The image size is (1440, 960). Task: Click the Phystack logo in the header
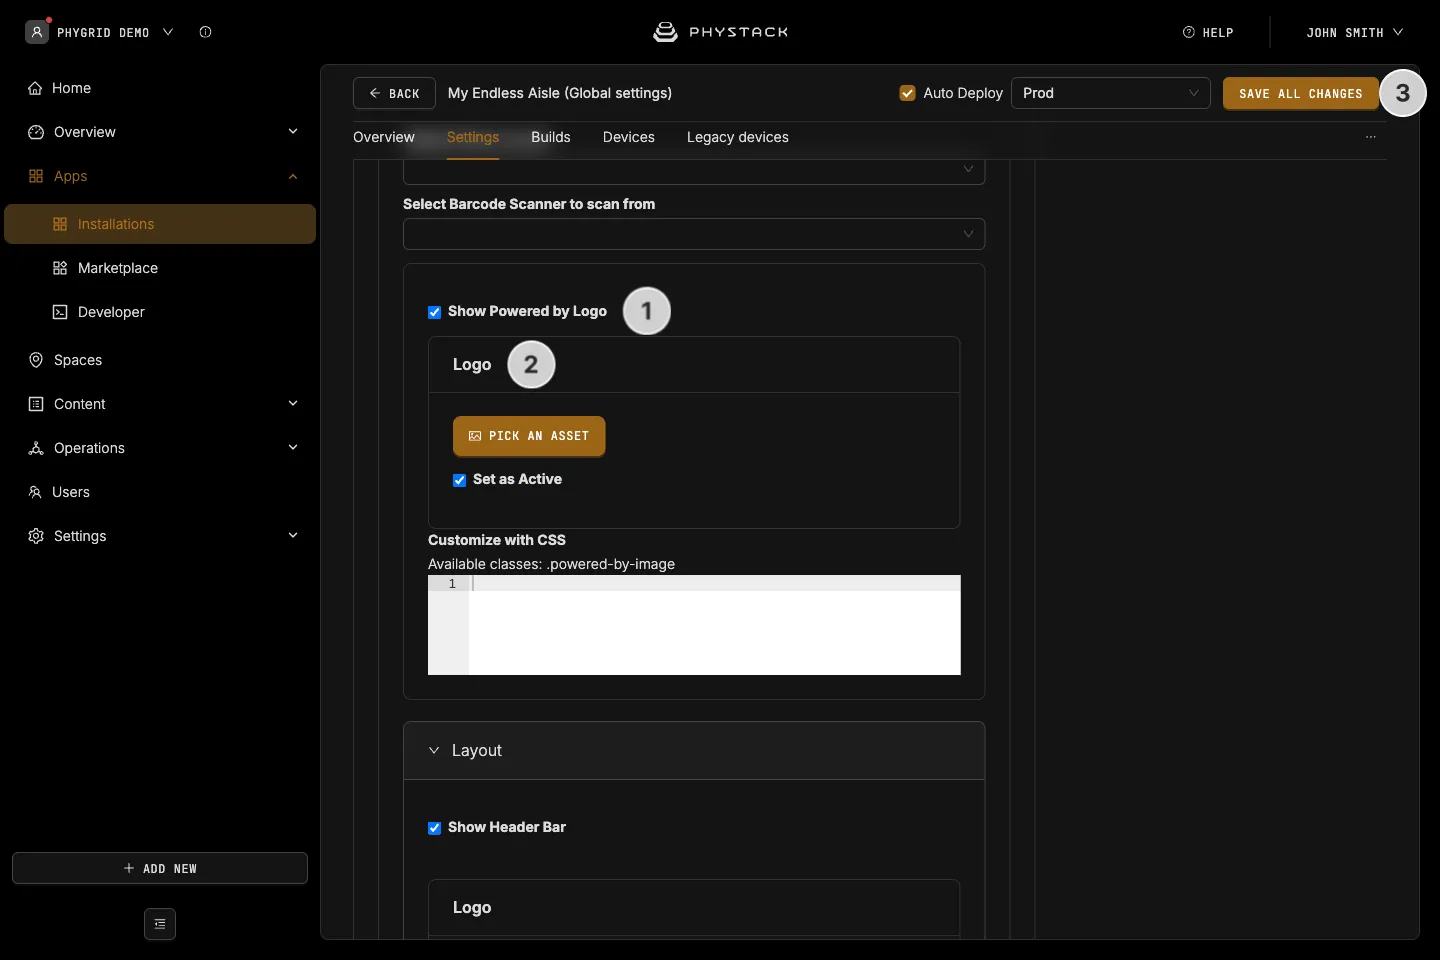tap(720, 32)
